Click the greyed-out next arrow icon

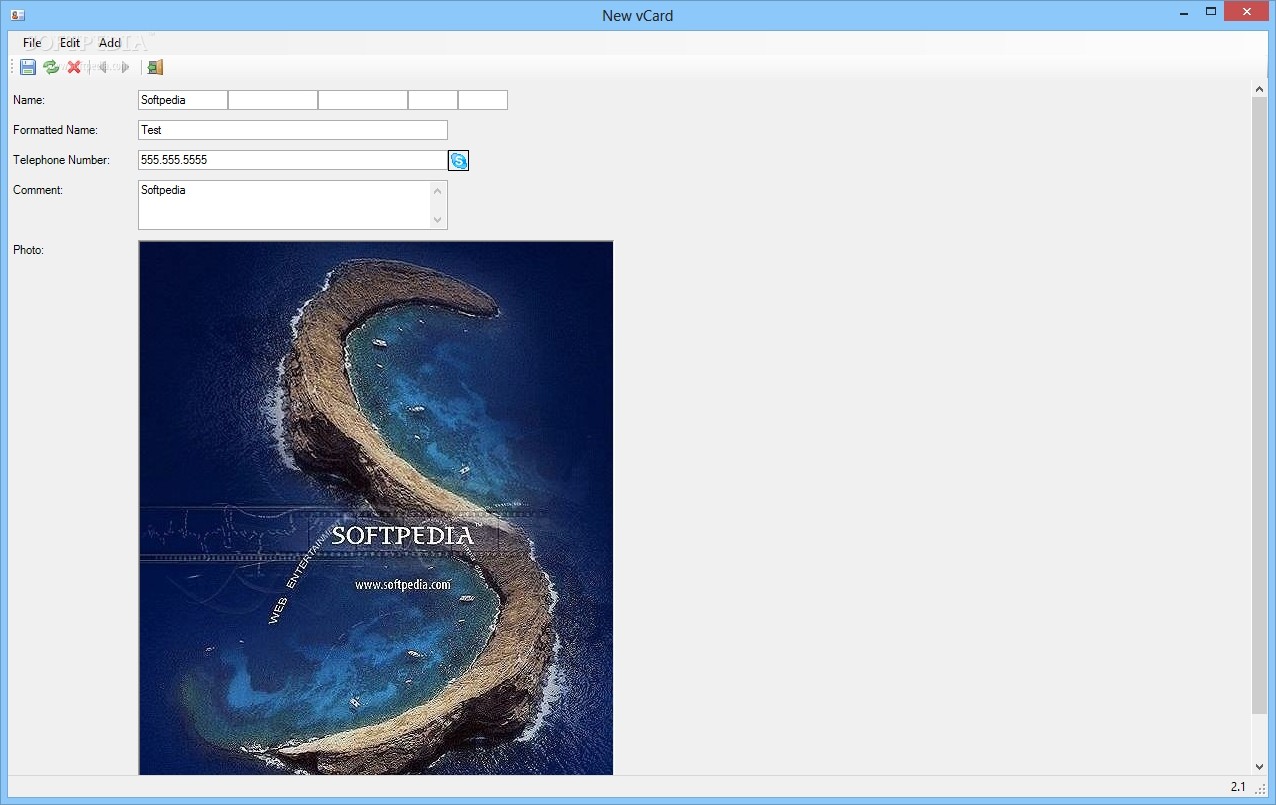pyautogui.click(x=124, y=67)
